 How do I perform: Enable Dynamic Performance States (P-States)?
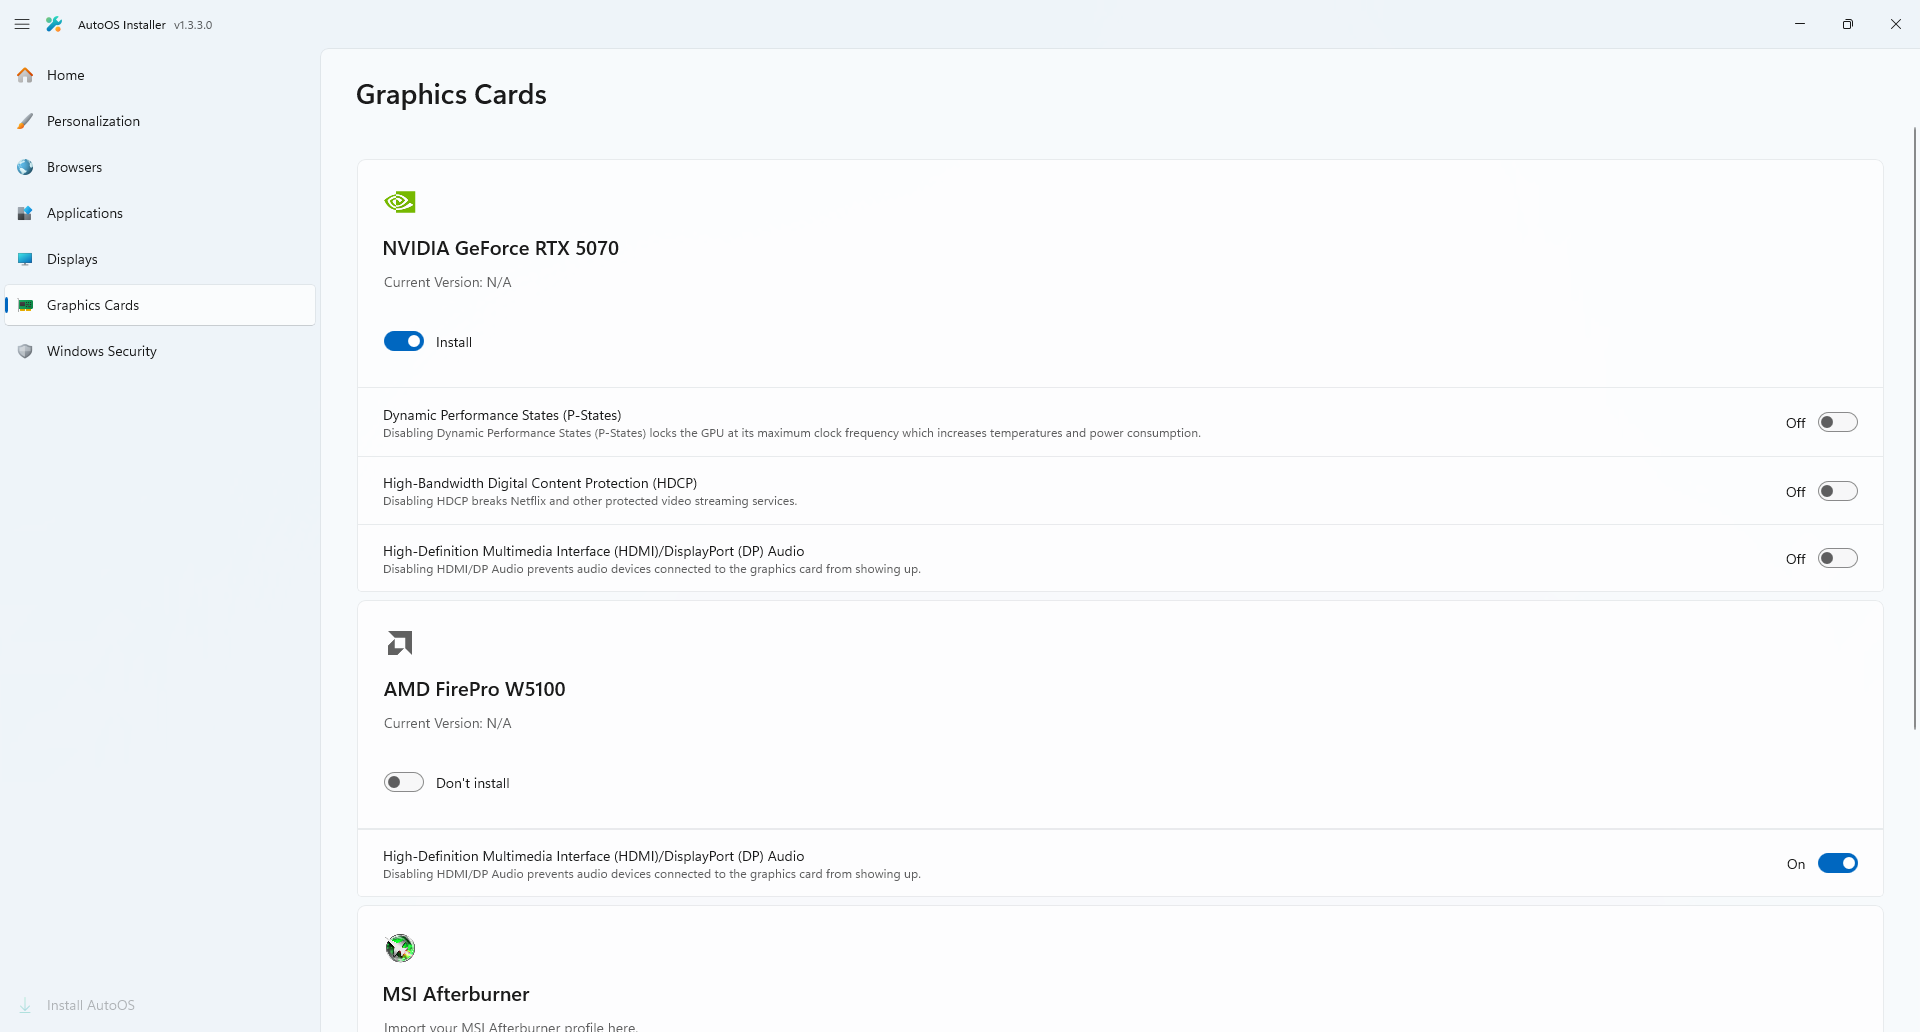(1837, 422)
